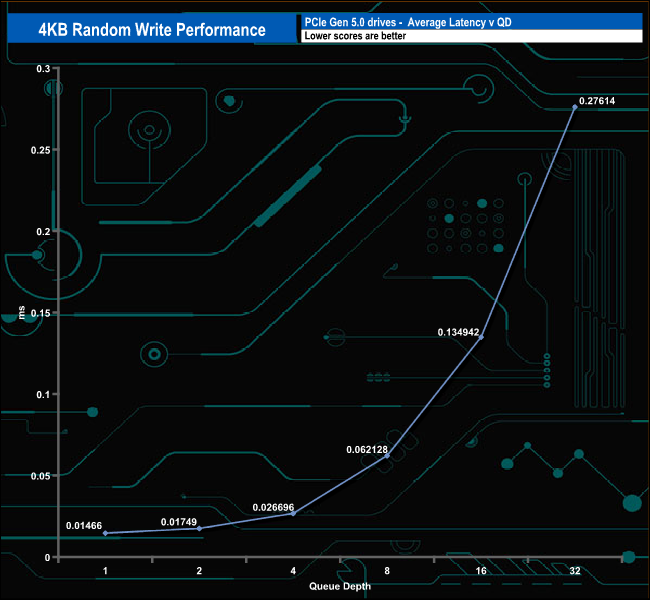Select the data point at queue depth 4
Image resolution: width=650 pixels, height=600 pixels.
point(293,513)
